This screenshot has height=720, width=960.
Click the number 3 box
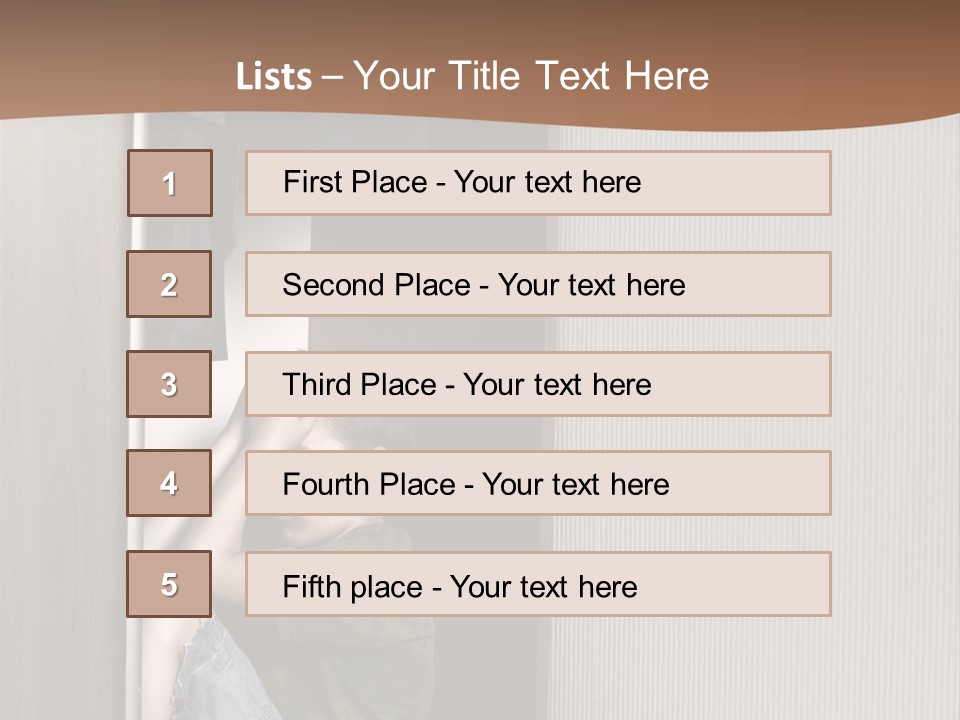[169, 384]
